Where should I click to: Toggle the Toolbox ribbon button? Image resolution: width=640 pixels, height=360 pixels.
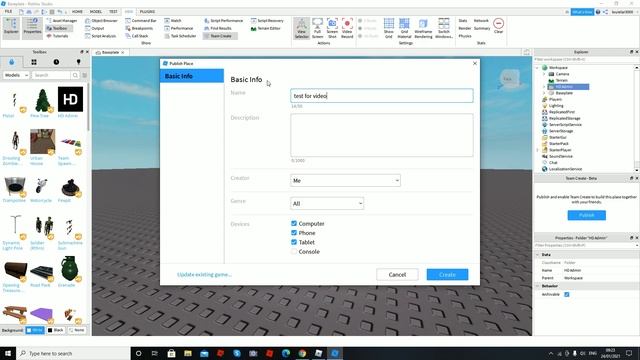coord(59,28)
